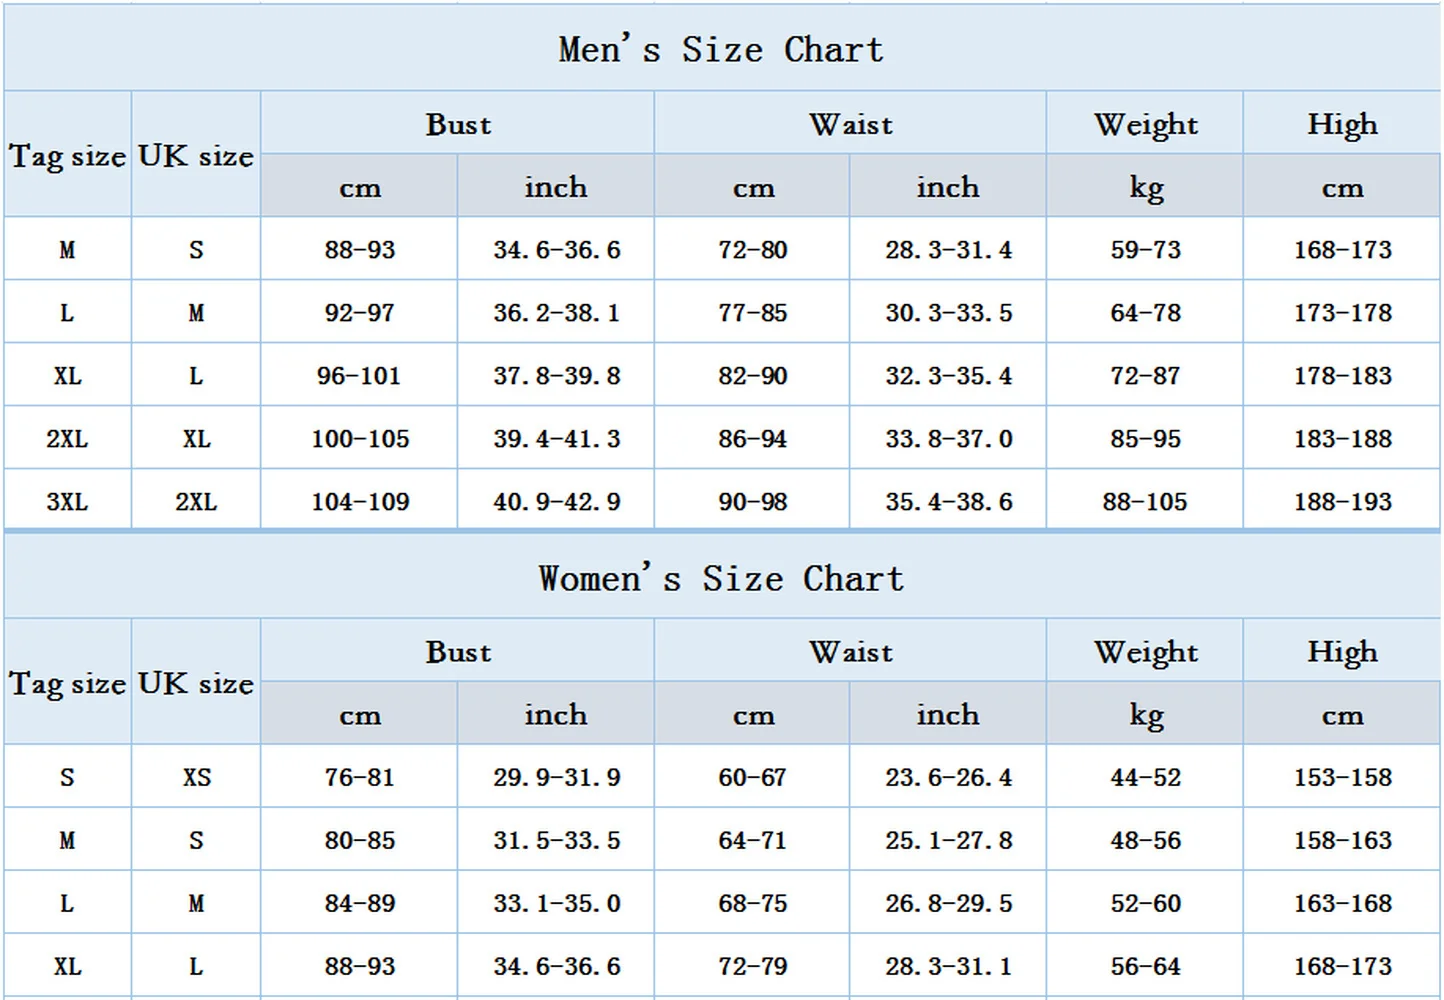Click the Women's Size Chart title
Viewport: 1444px width, 1000px height.
pyautogui.click(x=721, y=578)
